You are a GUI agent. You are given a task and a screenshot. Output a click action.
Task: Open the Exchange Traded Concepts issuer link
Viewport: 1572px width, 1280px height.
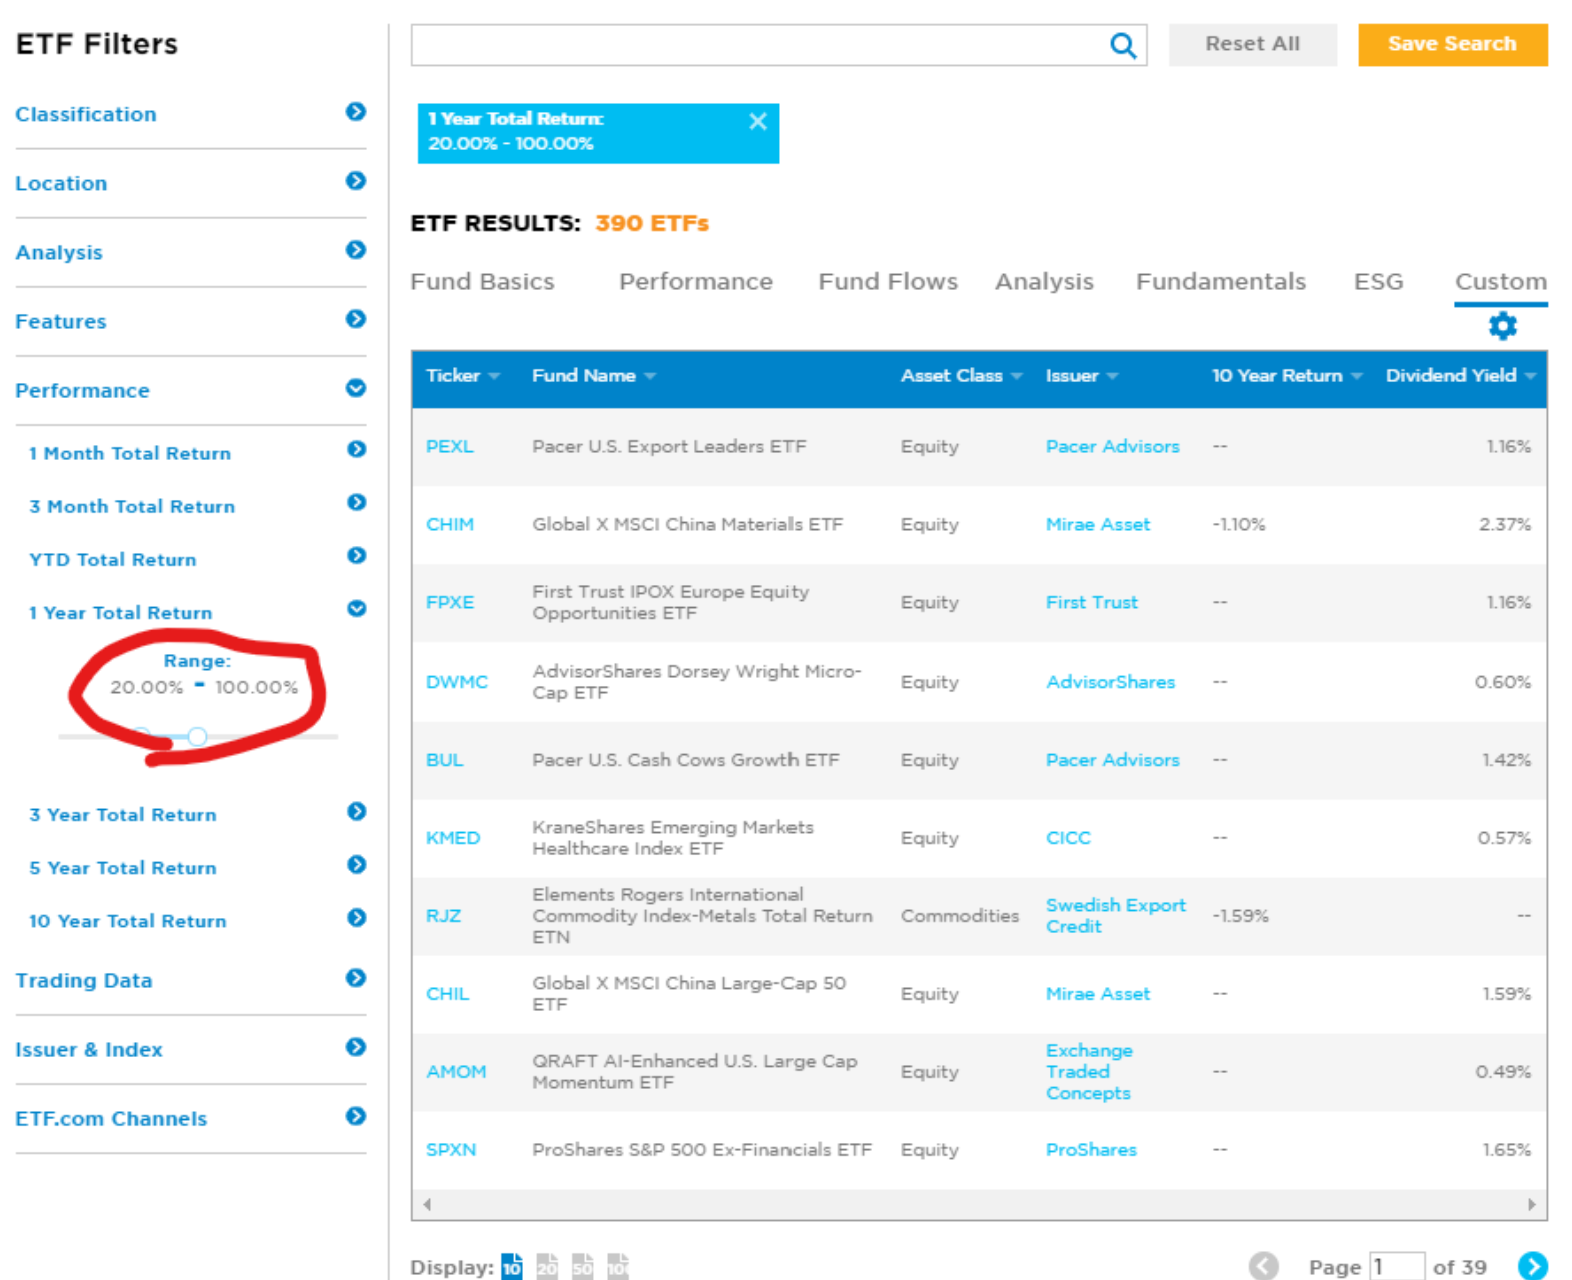point(1089,1072)
